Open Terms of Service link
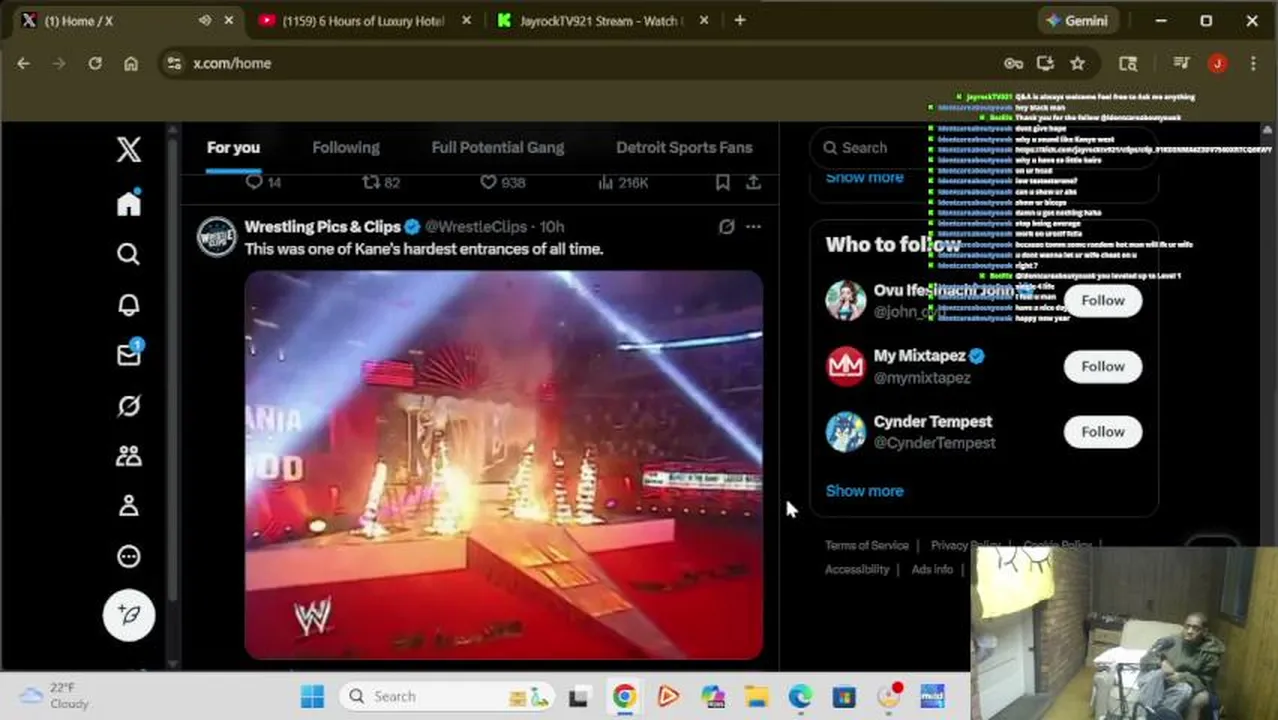 pyautogui.click(x=867, y=545)
